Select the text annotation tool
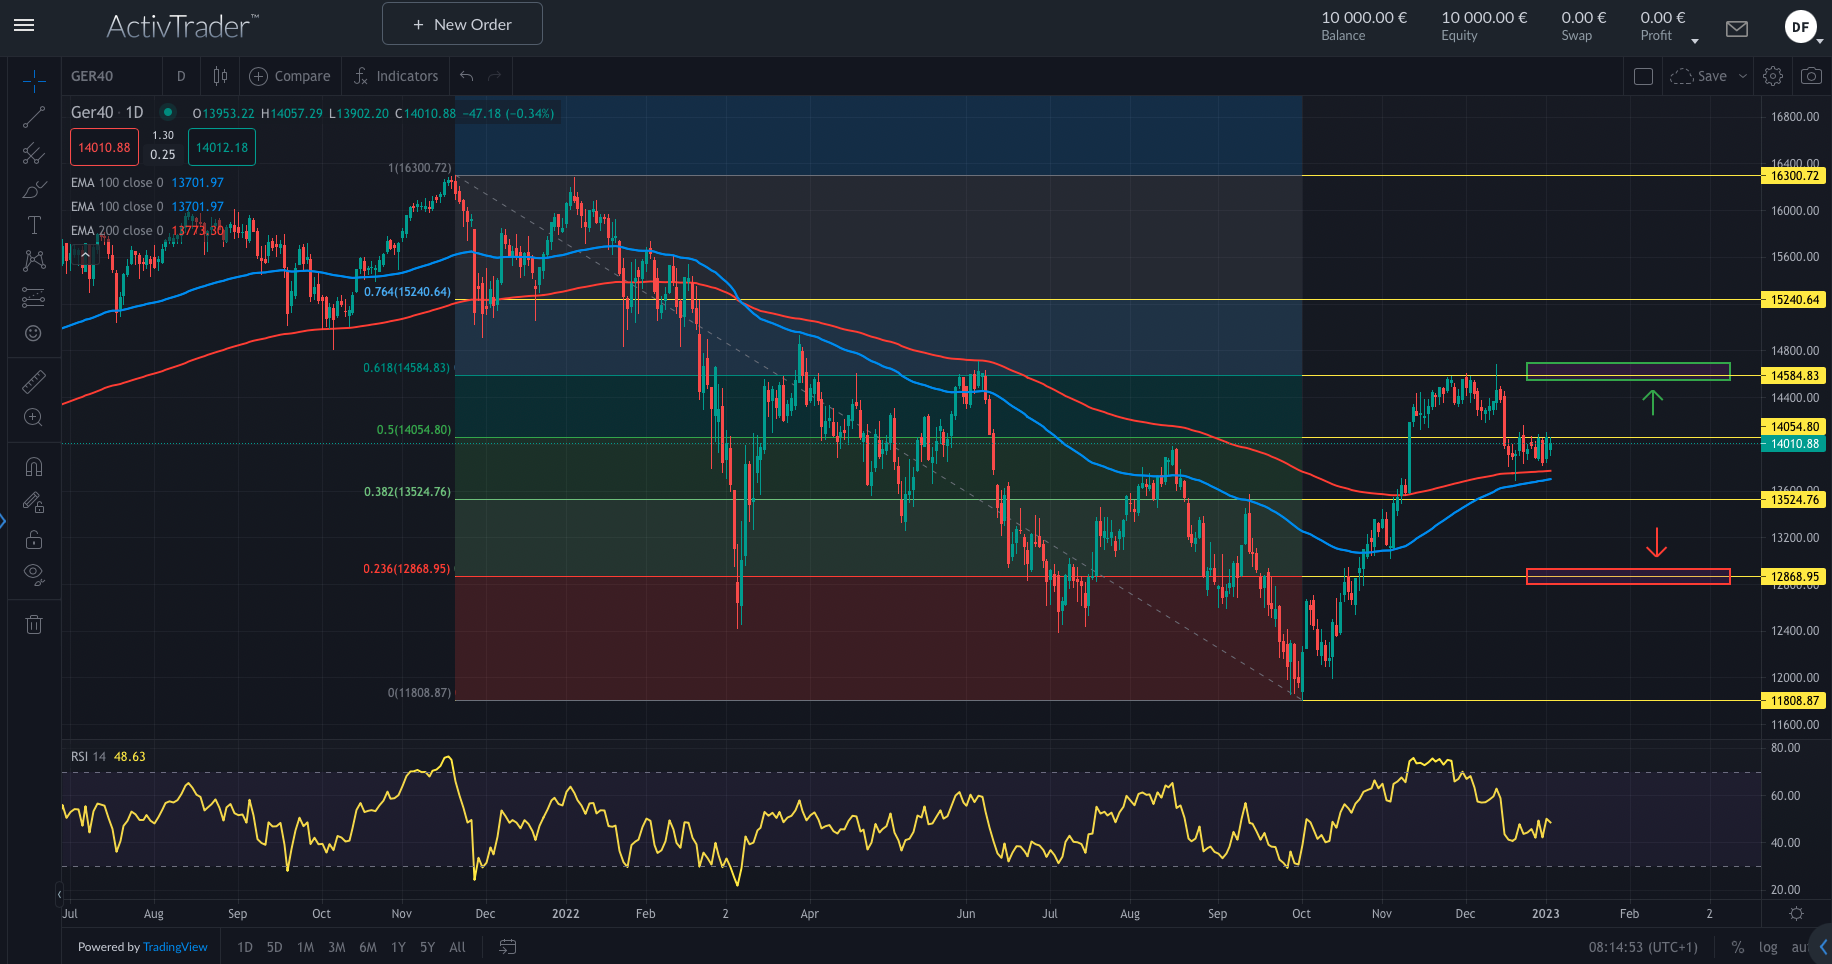Screen dimensions: 1832x964 tap(34, 224)
